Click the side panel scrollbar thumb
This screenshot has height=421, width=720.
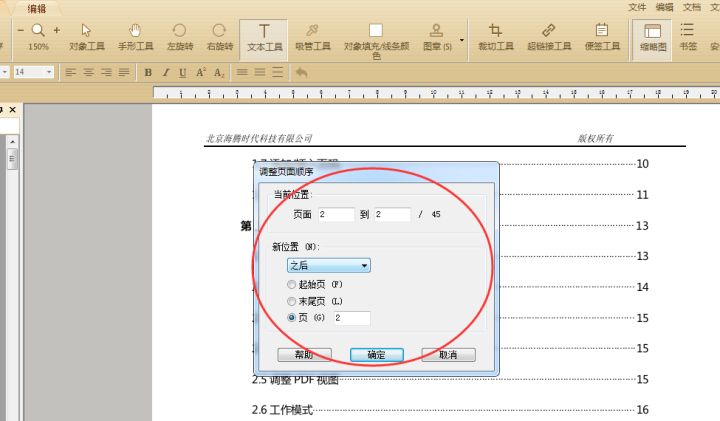[12, 159]
